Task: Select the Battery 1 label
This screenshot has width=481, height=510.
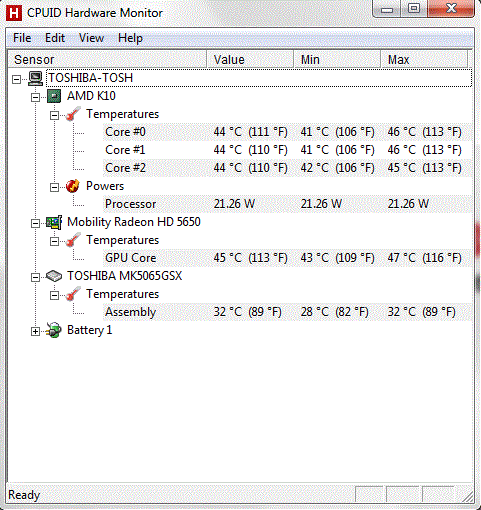Action: coord(89,330)
